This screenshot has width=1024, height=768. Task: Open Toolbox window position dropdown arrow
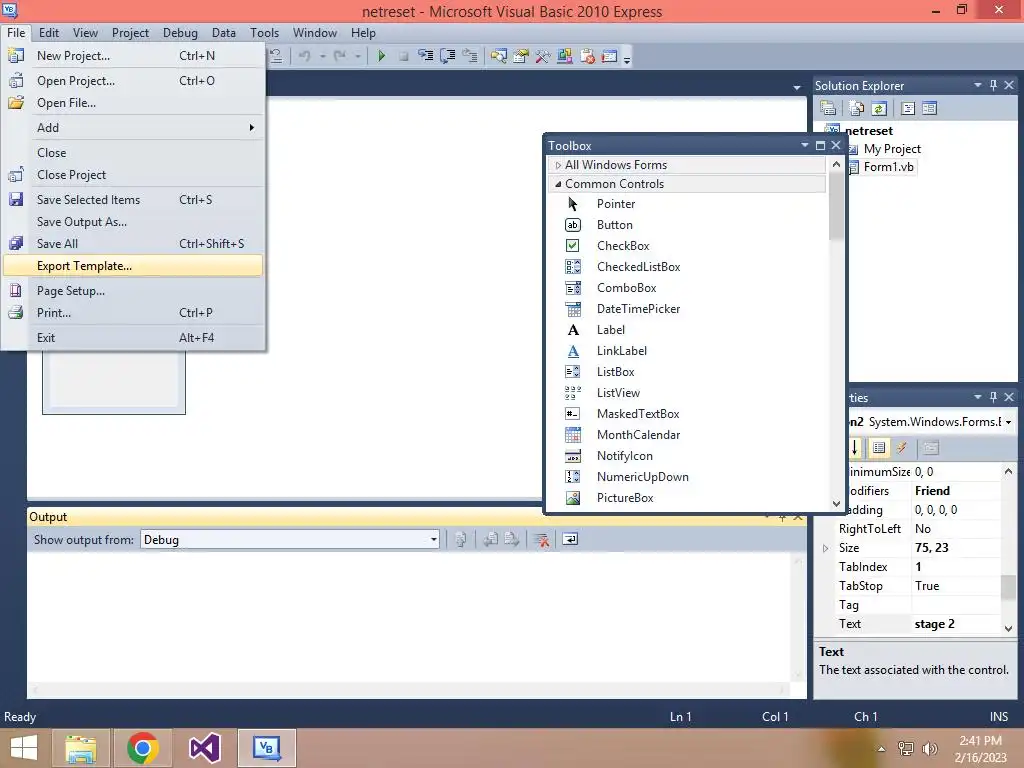(805, 146)
